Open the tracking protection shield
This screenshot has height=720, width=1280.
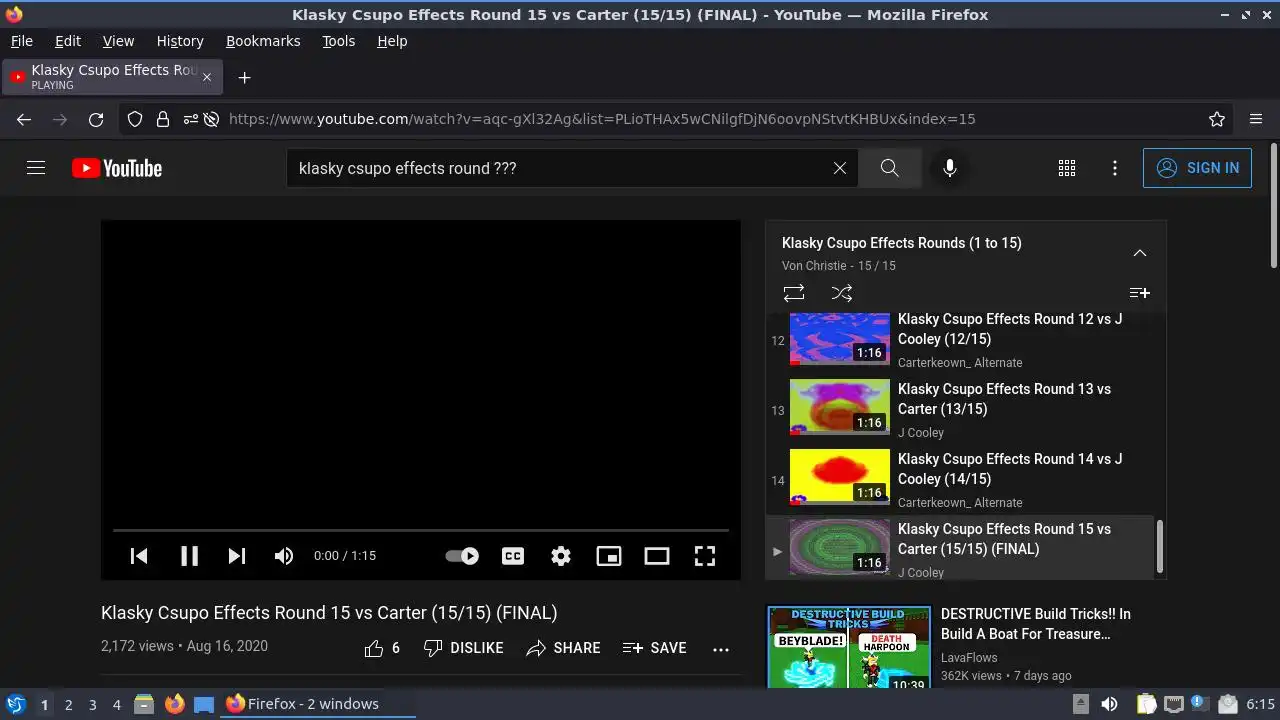click(135, 119)
